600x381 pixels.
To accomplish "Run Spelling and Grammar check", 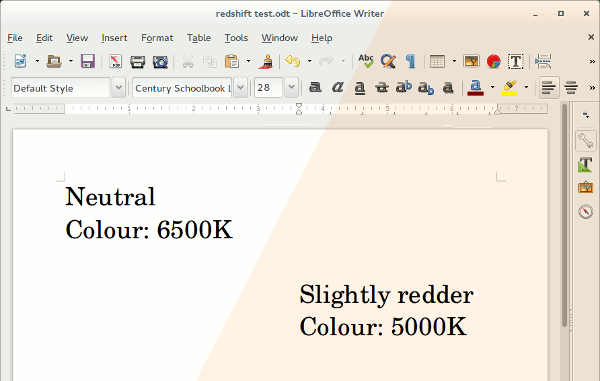I will pos(366,61).
